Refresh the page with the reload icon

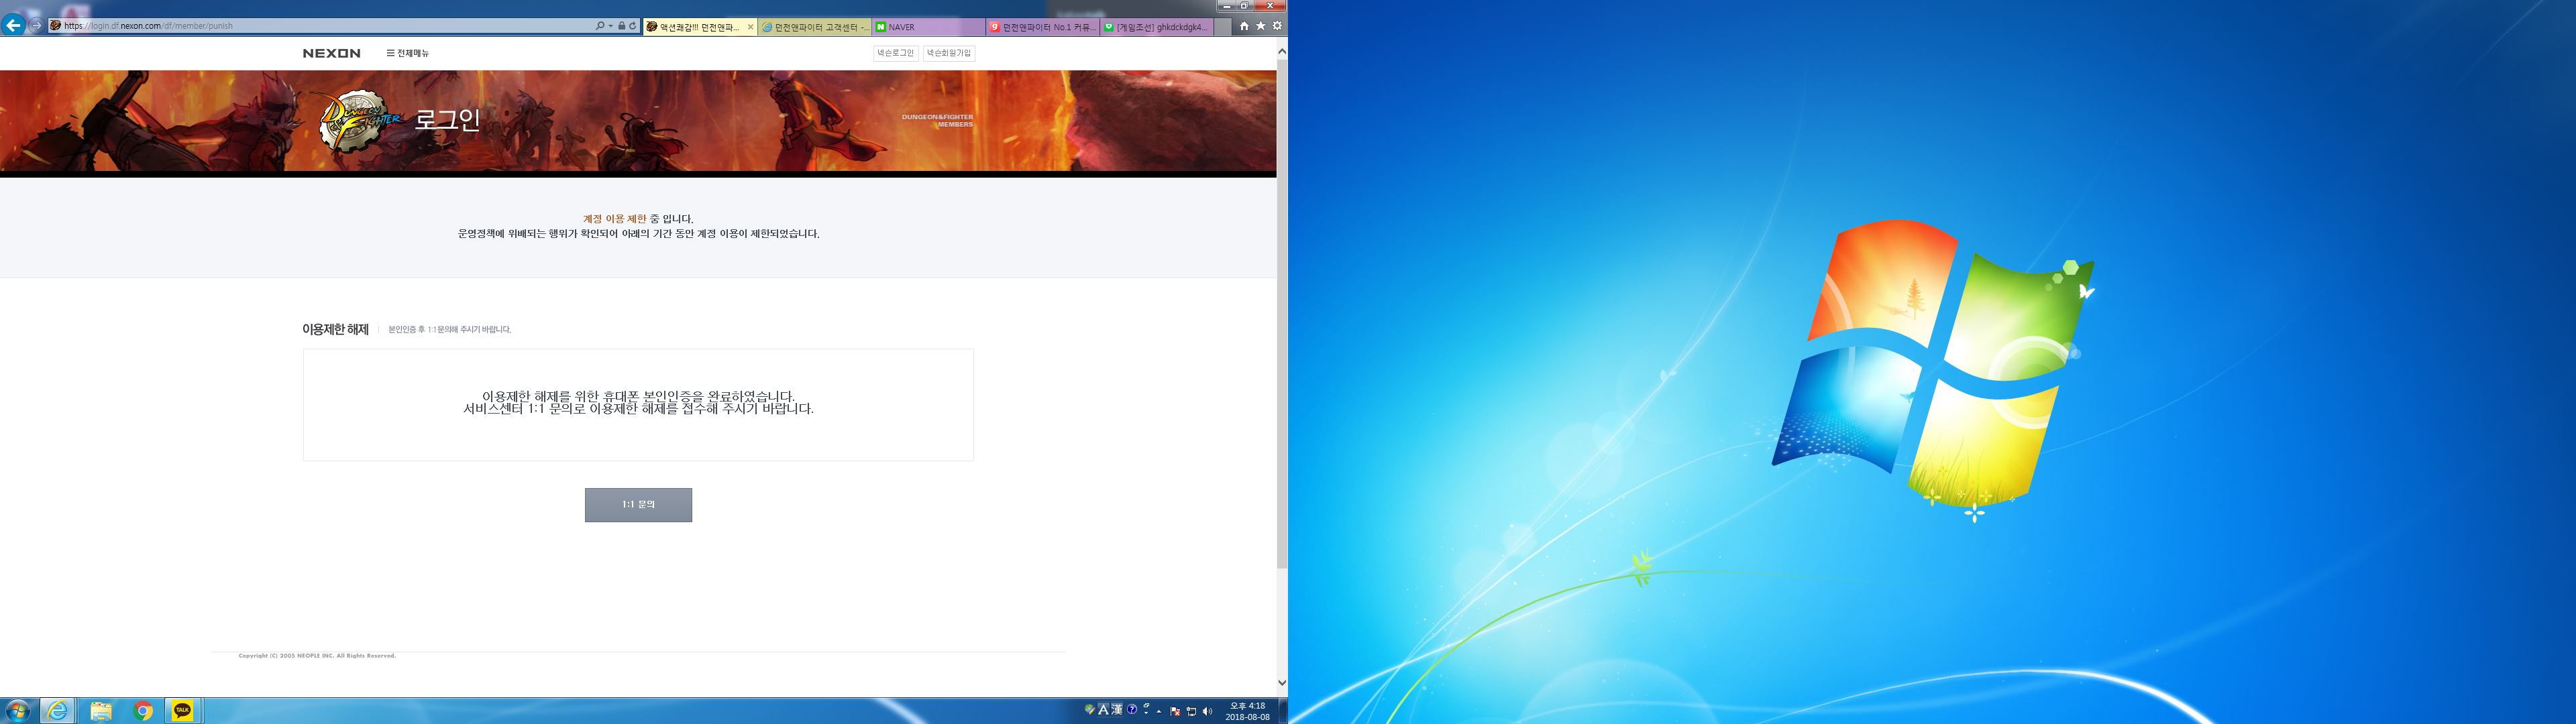(632, 26)
